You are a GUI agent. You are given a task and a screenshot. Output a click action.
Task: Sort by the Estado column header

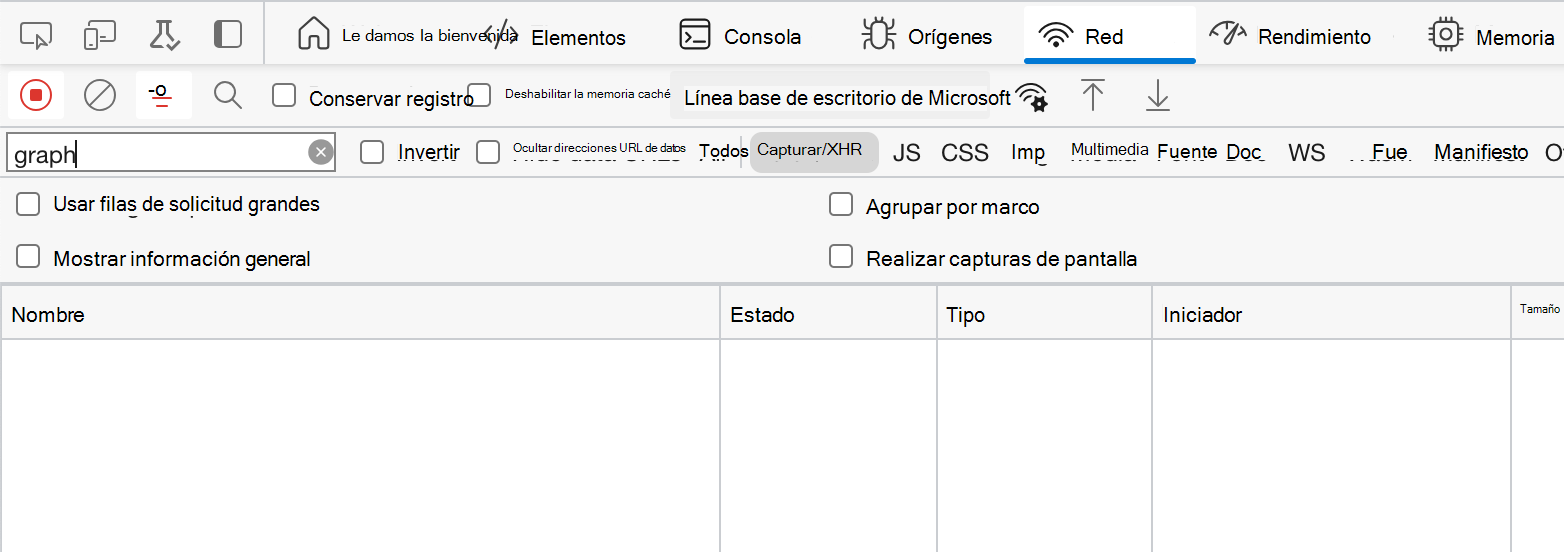click(828, 314)
